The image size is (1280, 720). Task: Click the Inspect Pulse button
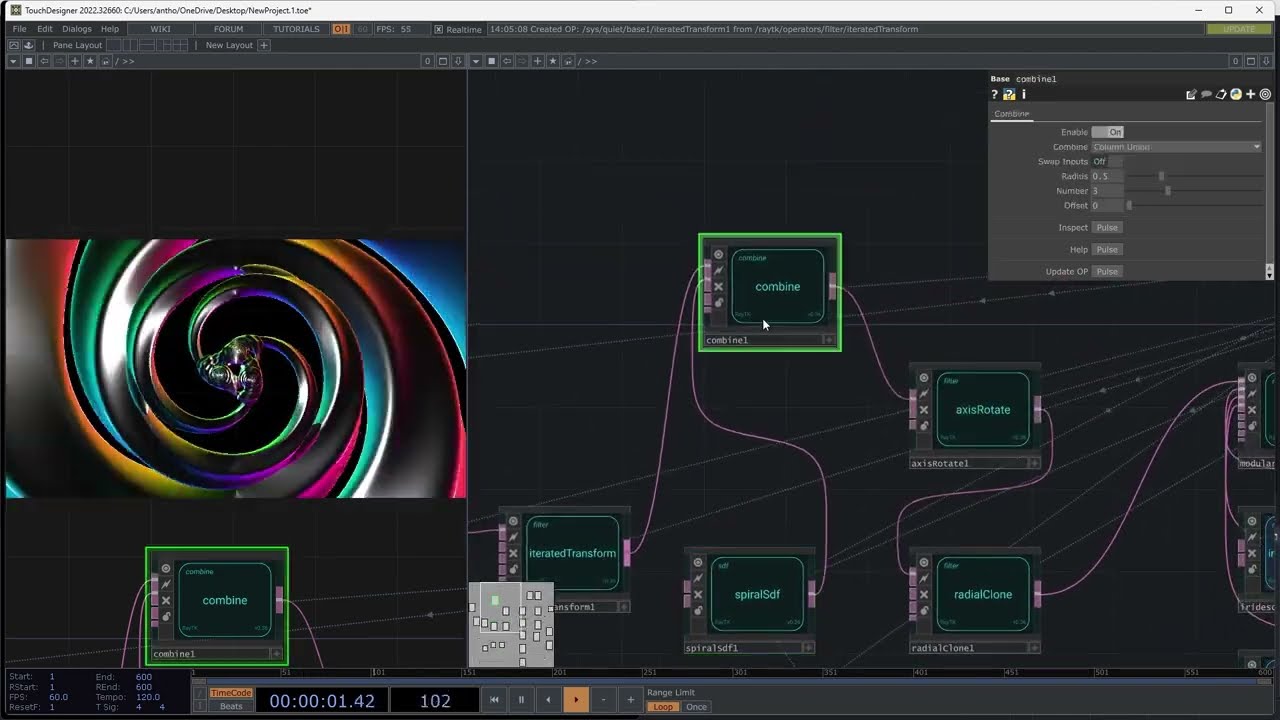pos(1107,227)
